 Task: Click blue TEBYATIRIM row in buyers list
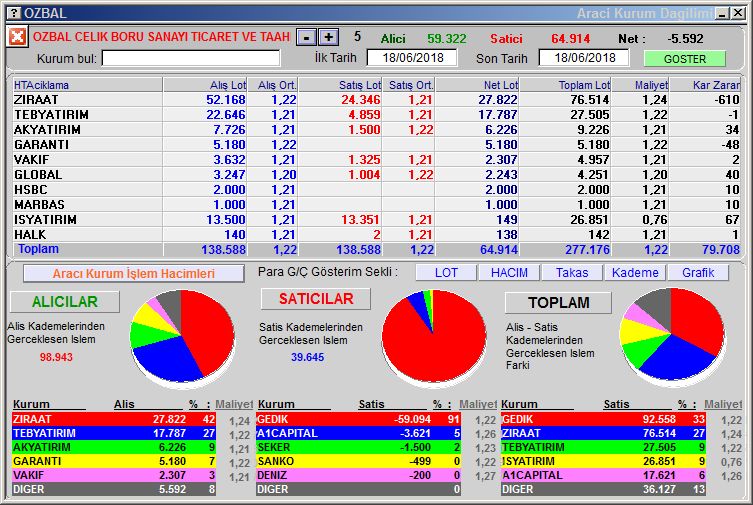(x=114, y=433)
